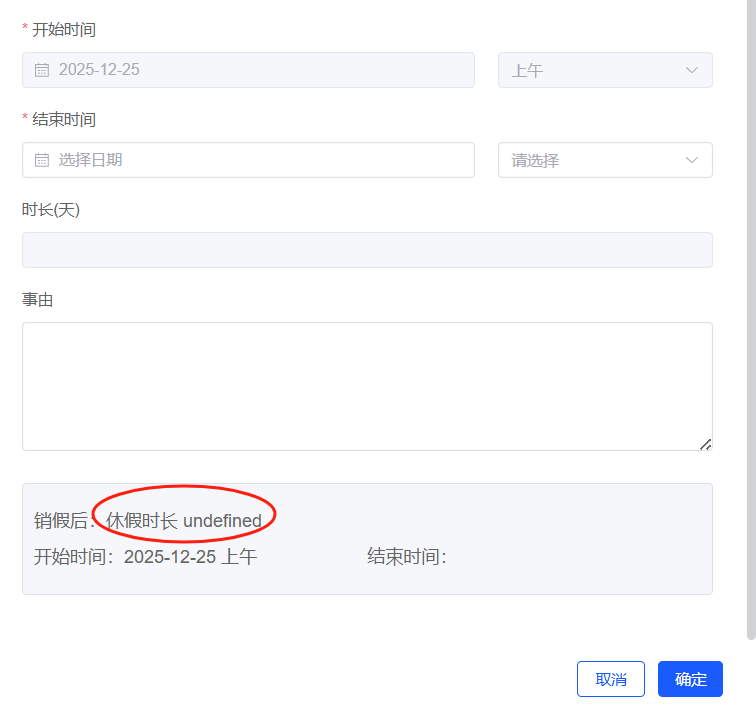Click the 时长(天) duration field

tap(367, 250)
